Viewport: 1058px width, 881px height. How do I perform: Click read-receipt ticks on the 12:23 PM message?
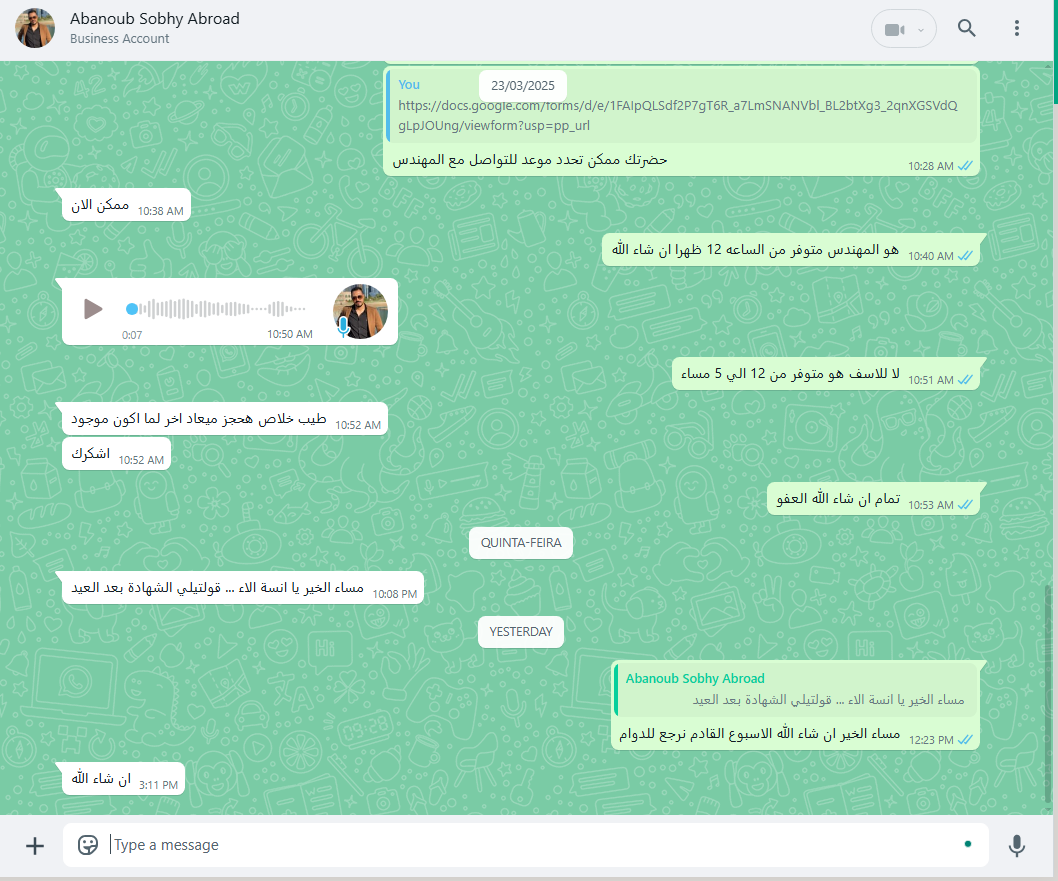click(x=966, y=740)
